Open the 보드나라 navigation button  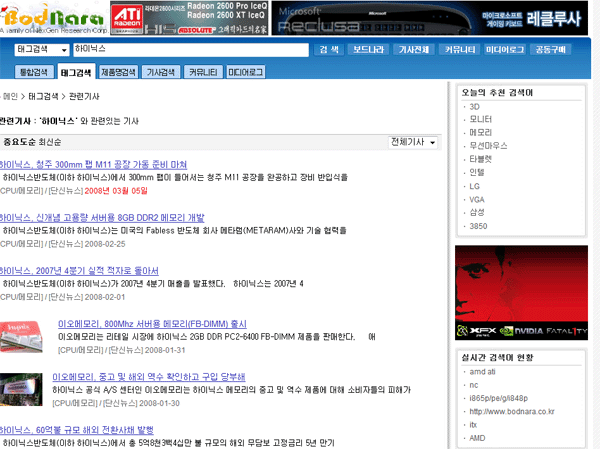point(368,49)
